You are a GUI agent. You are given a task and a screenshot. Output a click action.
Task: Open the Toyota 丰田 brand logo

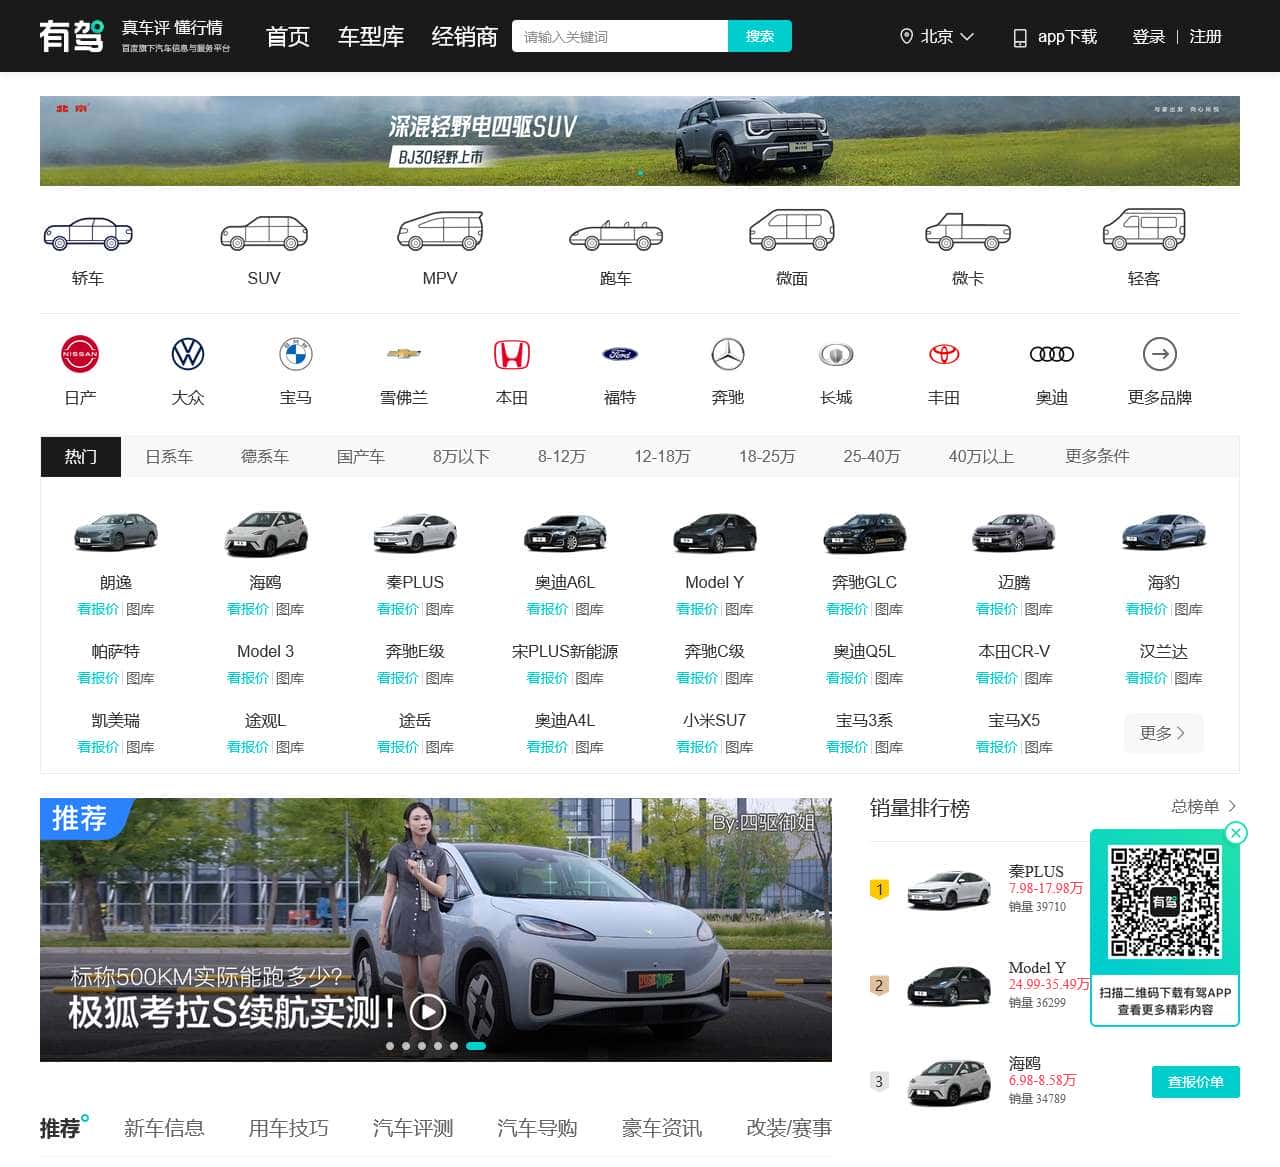944,354
